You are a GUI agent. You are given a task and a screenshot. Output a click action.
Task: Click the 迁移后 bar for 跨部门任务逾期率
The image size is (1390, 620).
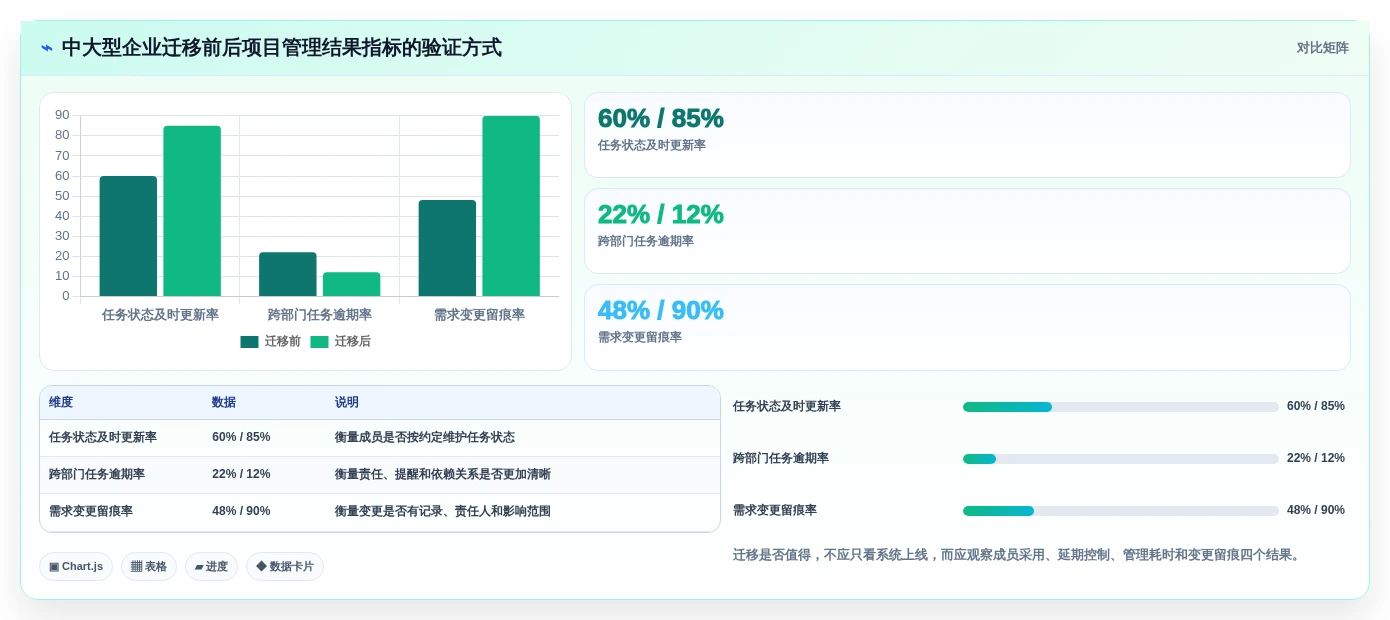point(351,284)
